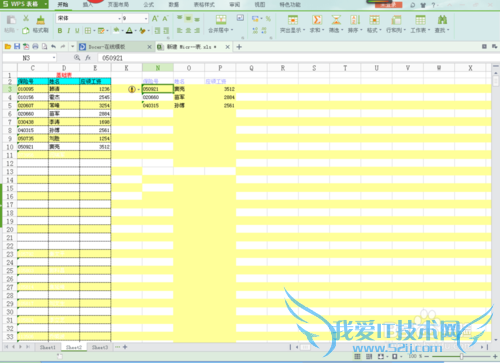The width and height of the screenshot is (500, 363).
Task: Open the 数据 Data tab
Action: [174, 4]
